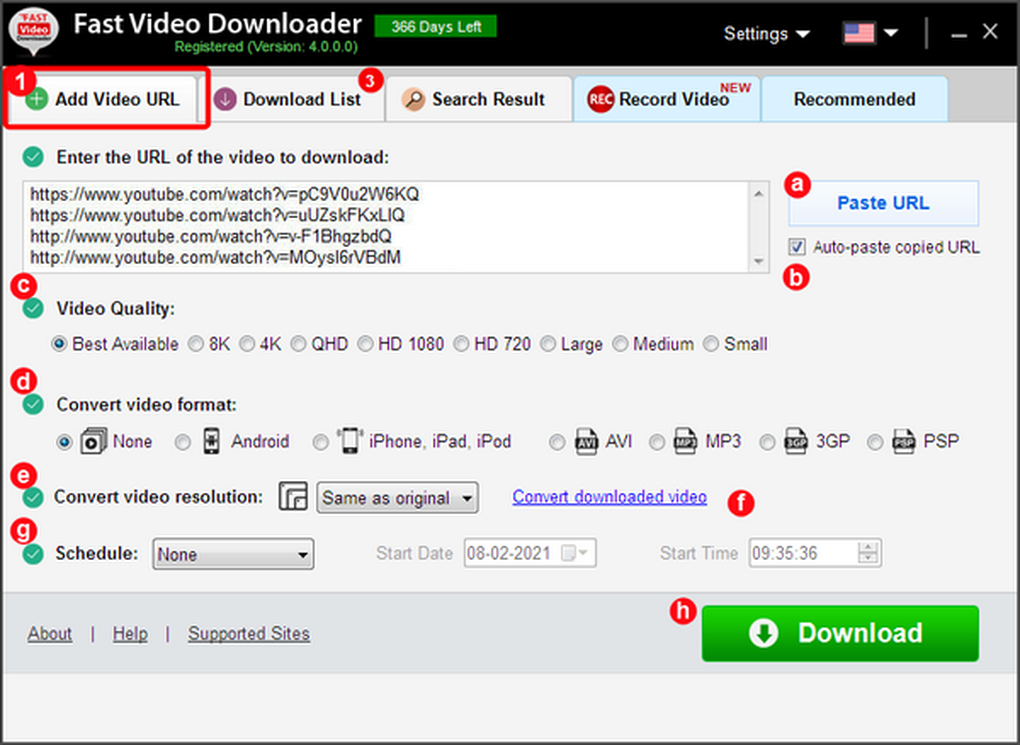
Task: Click the Paste URL button
Action: tap(883, 203)
